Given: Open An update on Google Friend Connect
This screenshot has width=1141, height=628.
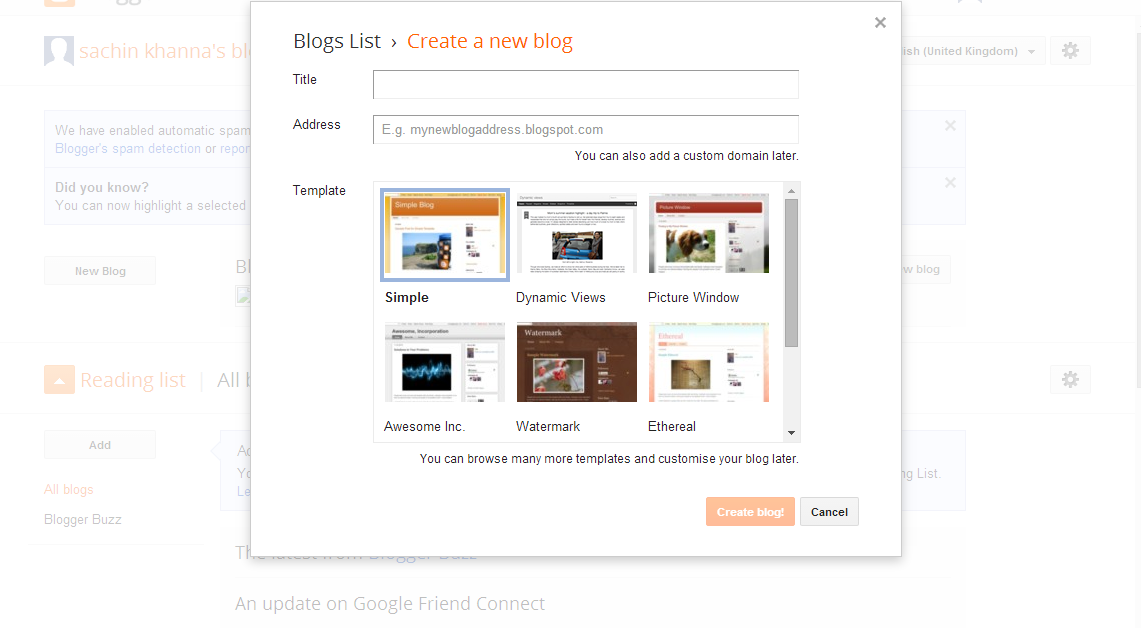Looking at the screenshot, I should 390,603.
